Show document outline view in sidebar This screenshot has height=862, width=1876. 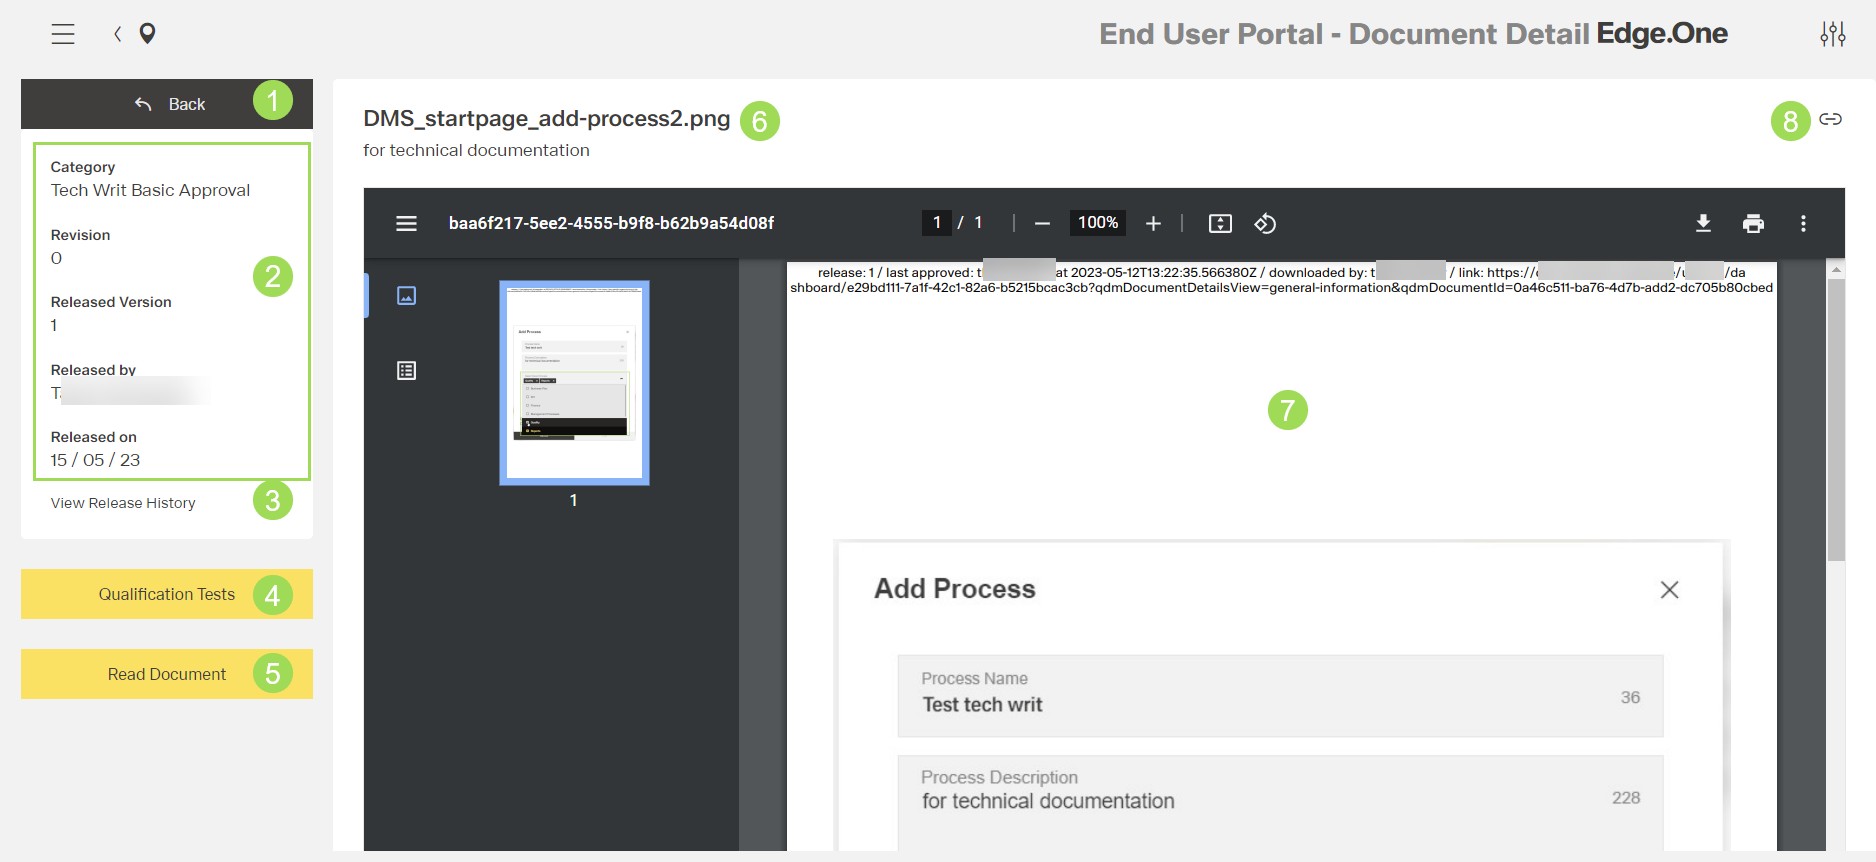pos(406,371)
